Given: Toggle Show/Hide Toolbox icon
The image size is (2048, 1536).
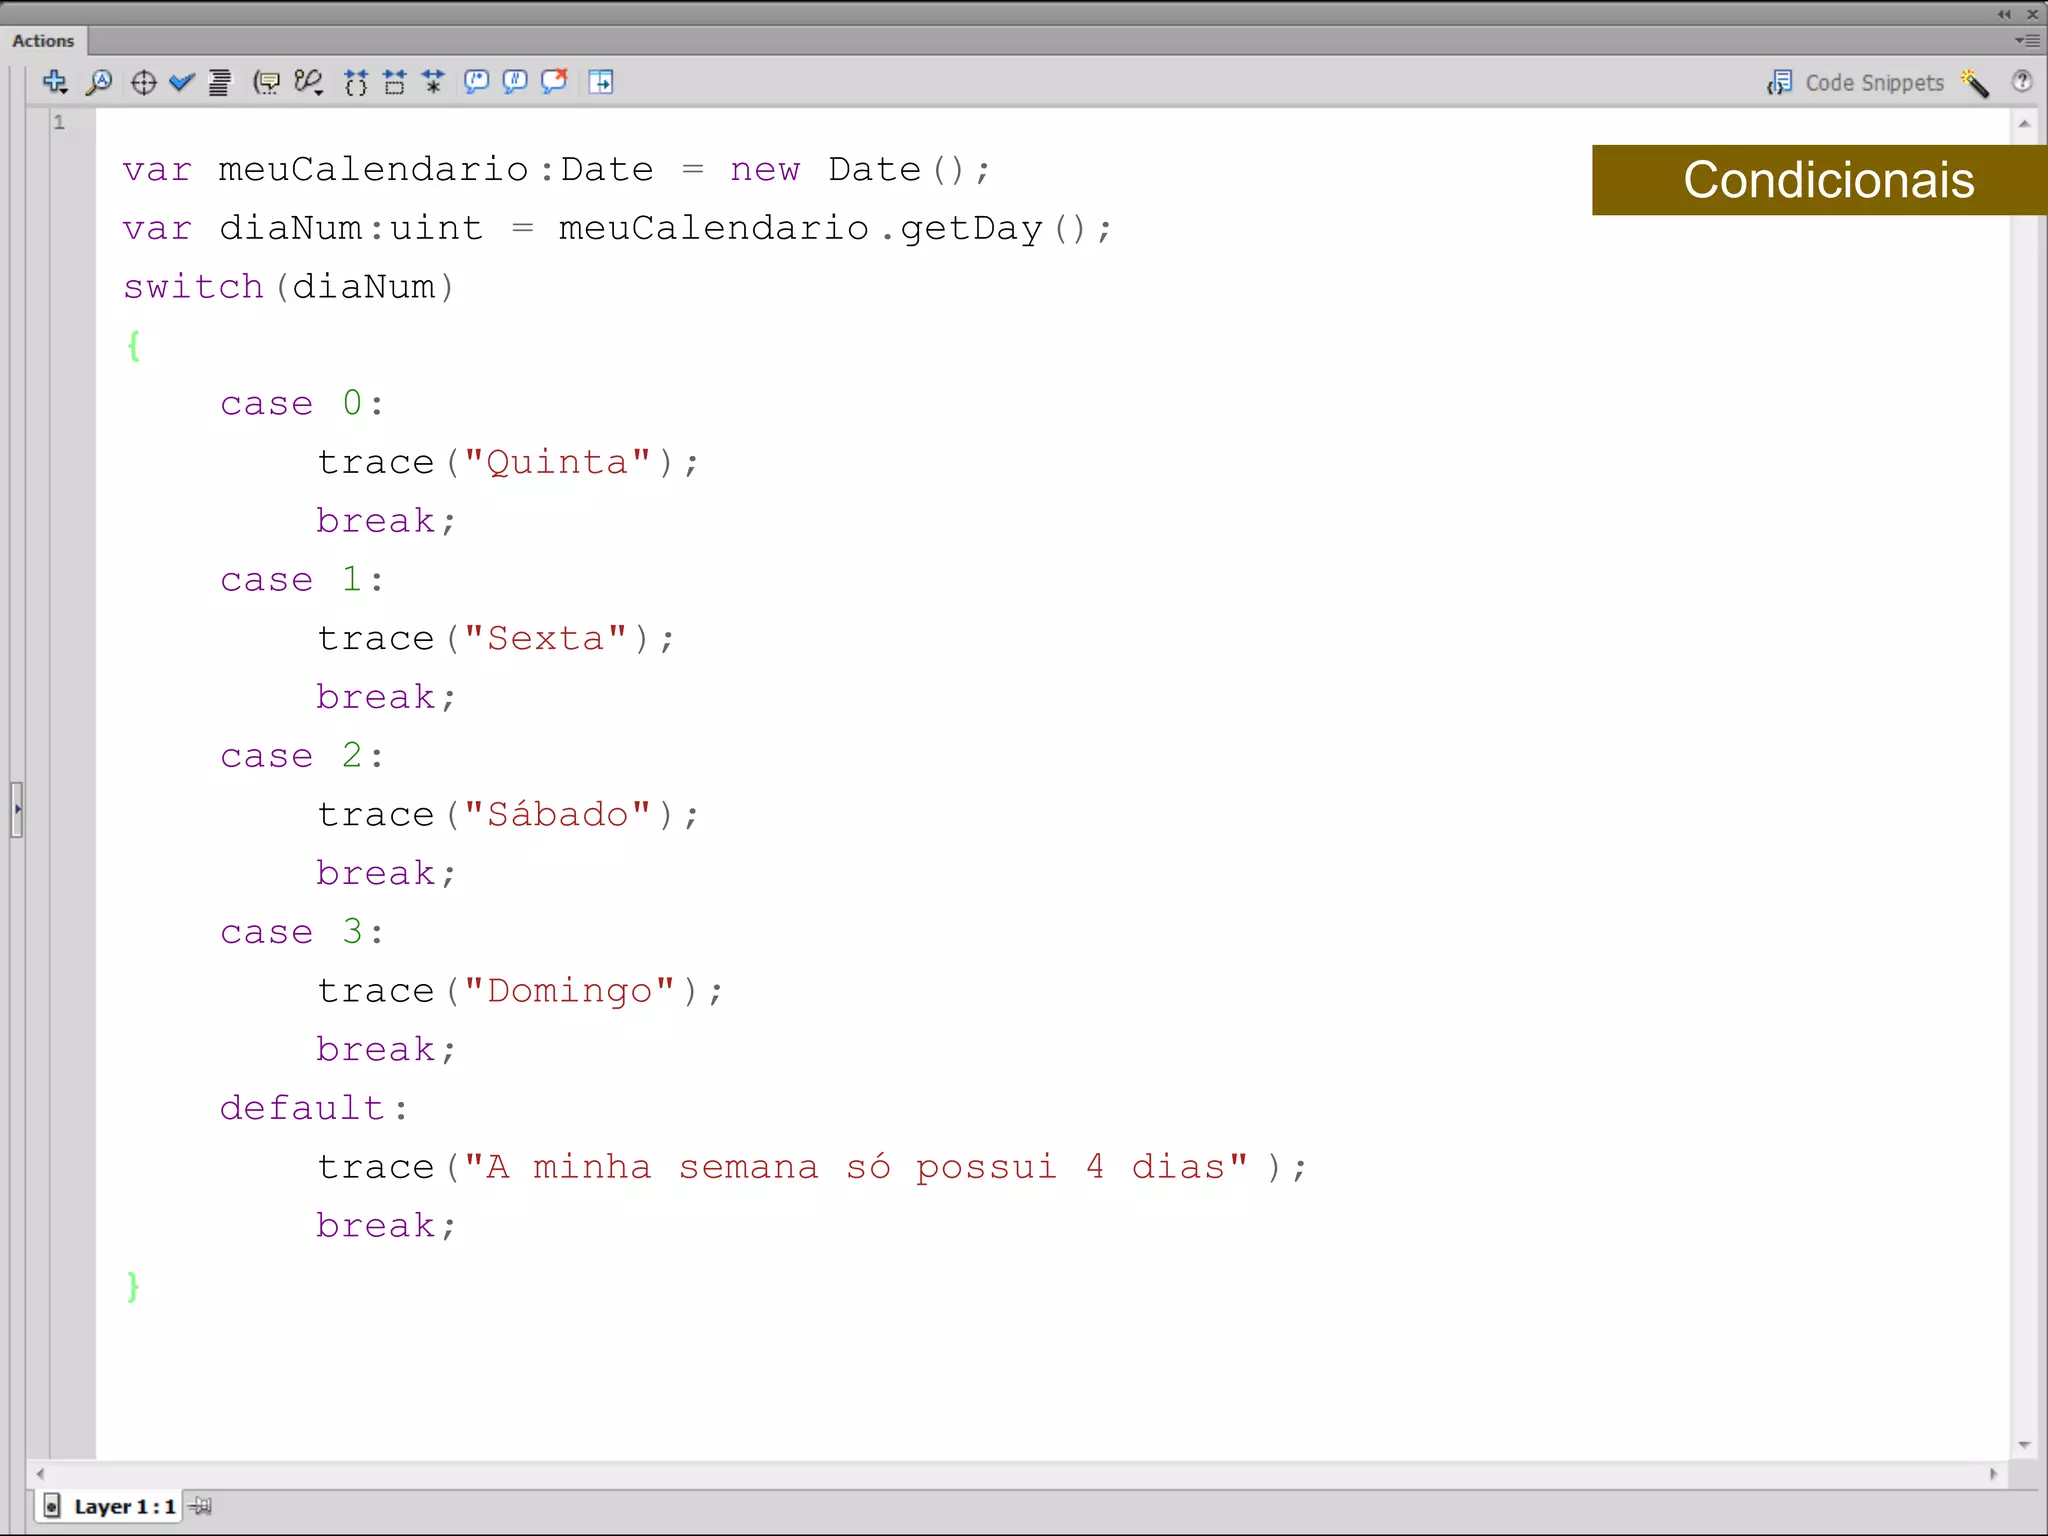Looking at the screenshot, I should pos(601,82).
